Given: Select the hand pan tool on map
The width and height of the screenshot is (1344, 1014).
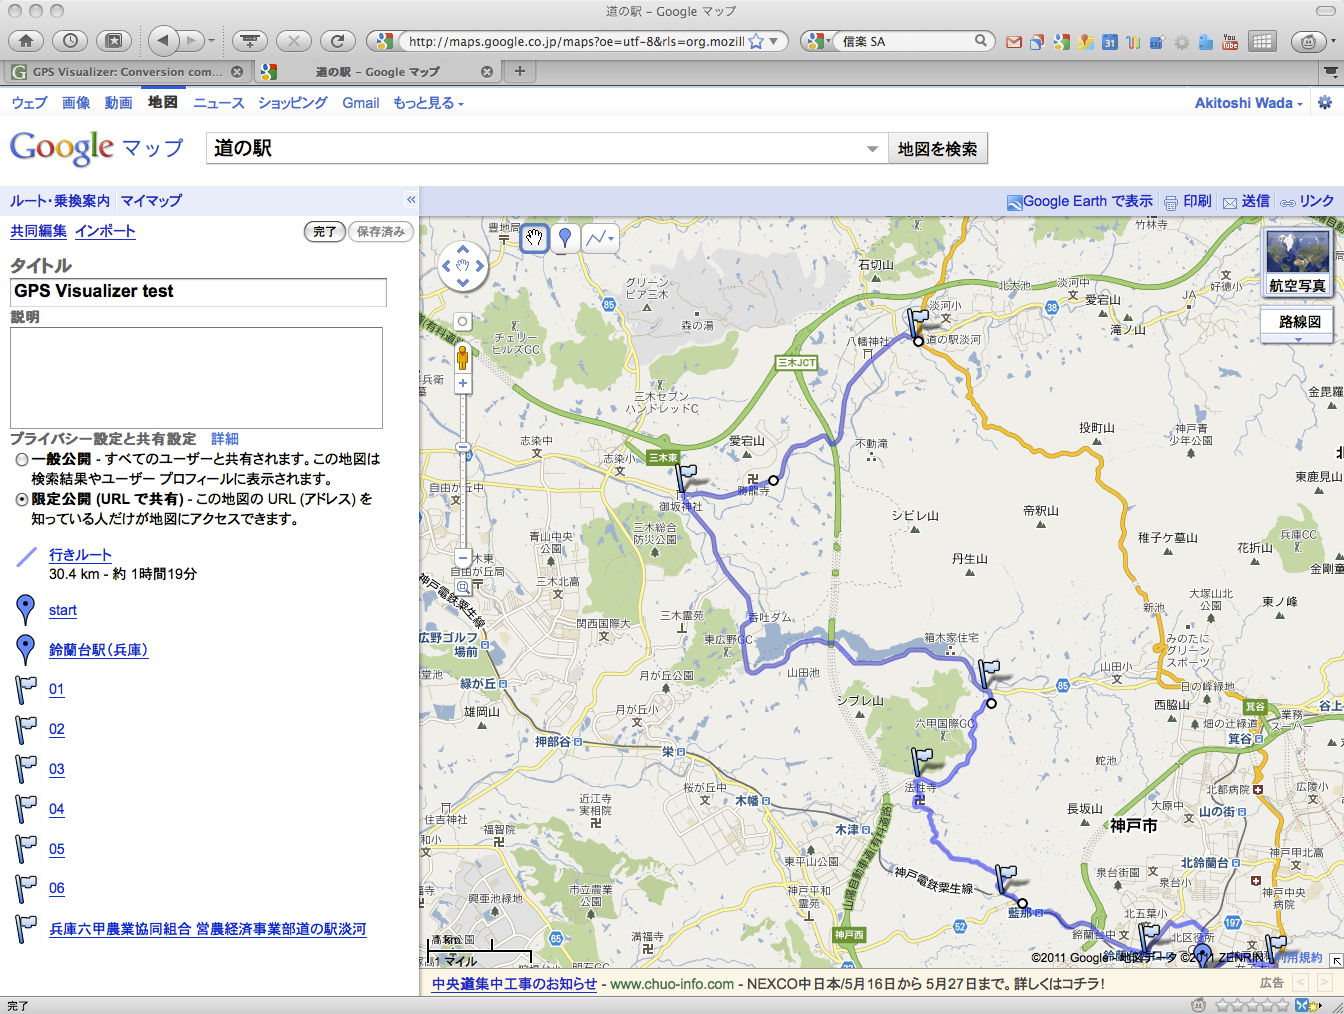Looking at the screenshot, I should click(535, 238).
